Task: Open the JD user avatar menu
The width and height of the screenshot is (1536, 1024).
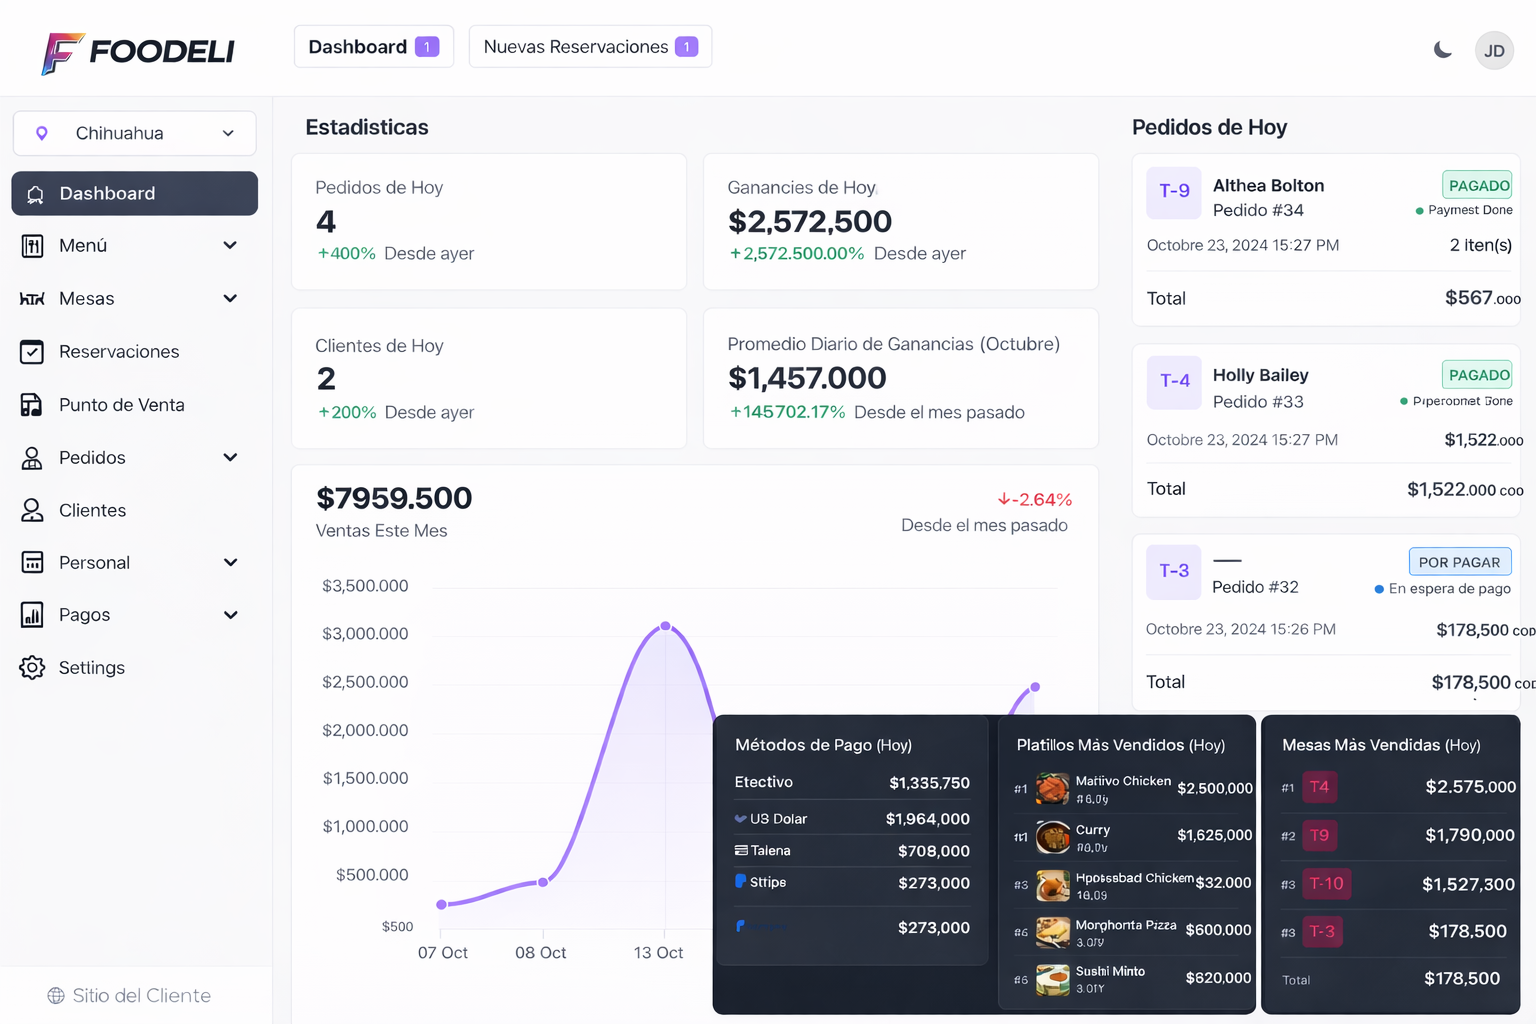Action: tap(1494, 51)
